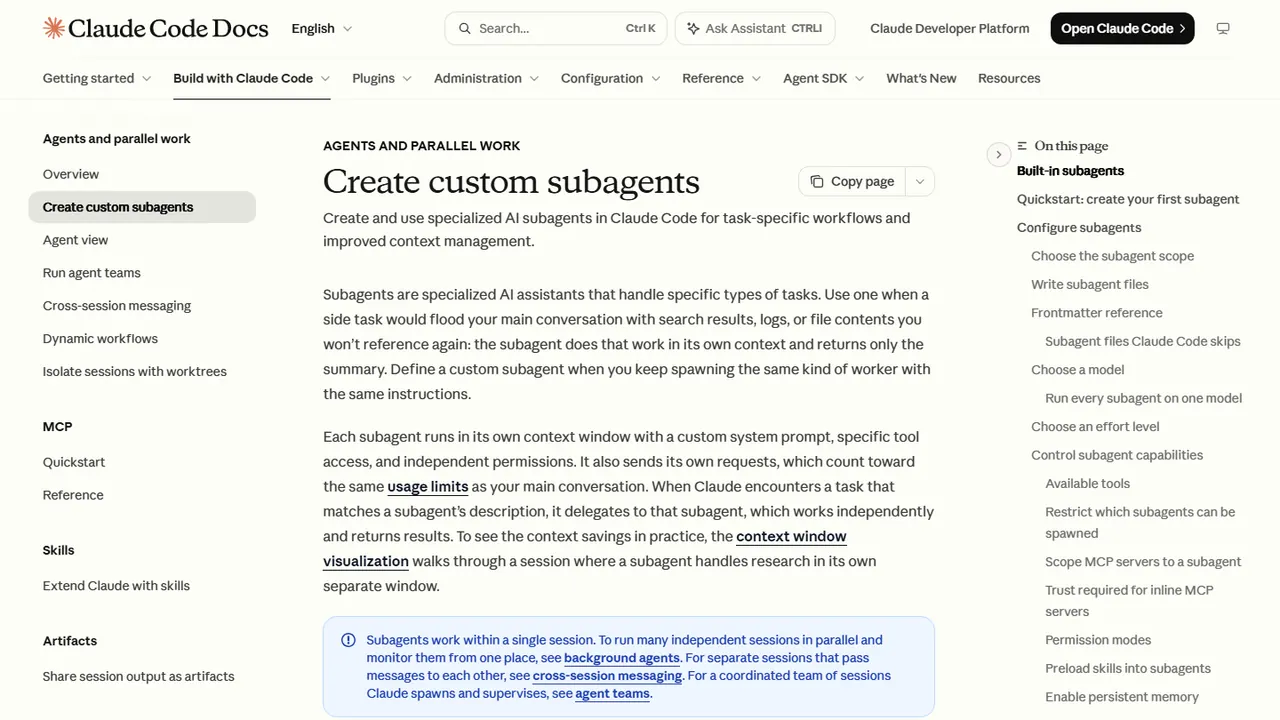Expand the Agent SDK menu
Screen dimensions: 1280x720
pos(824,78)
